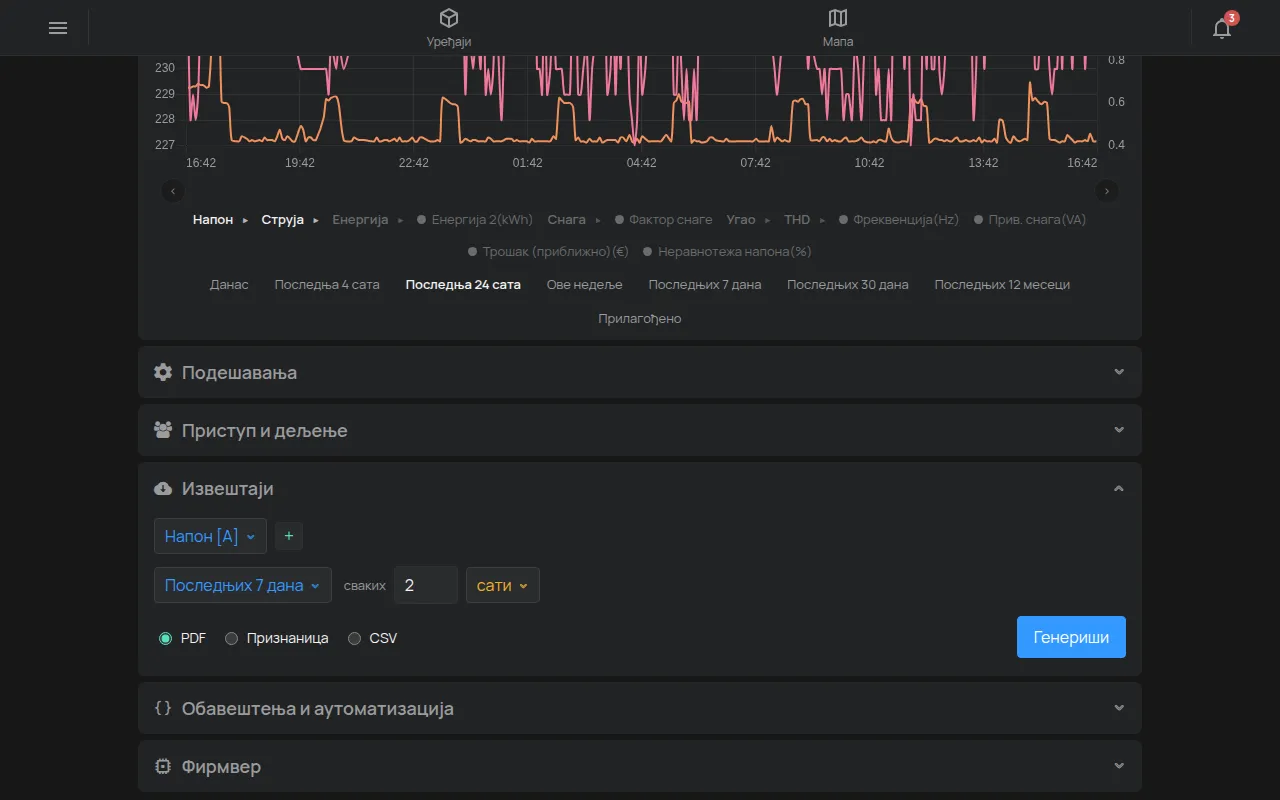Viewport: 1280px width, 800px height.
Task: Toggle the Прив. снага(VA) chart series
Action: [1030, 219]
